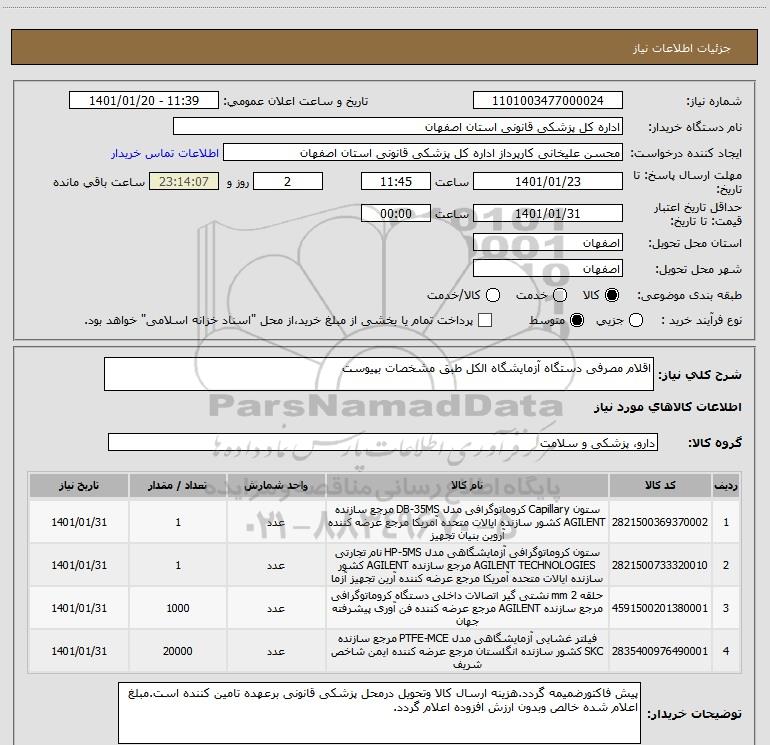This screenshot has height=745, width=770.
Task: Click the واحد شمارش column header
Action: pos(276,485)
